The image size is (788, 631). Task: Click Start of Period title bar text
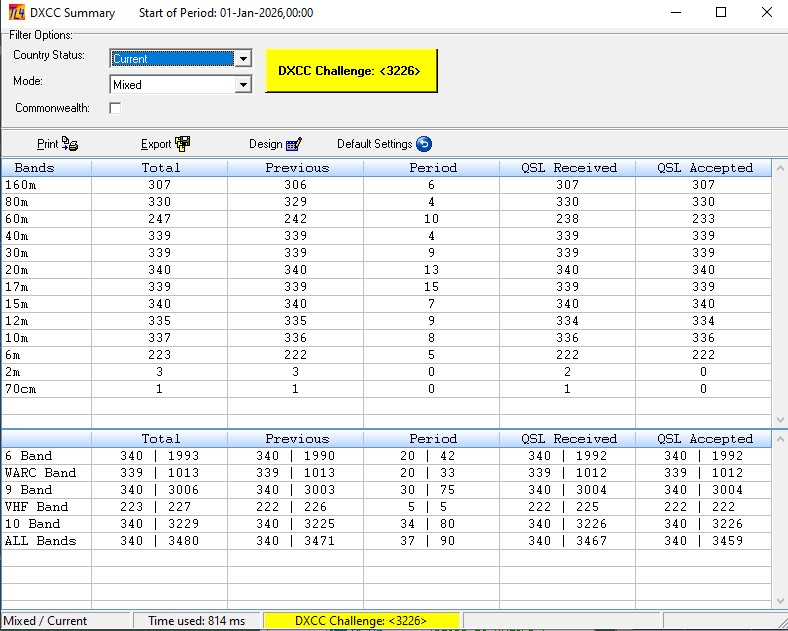point(226,13)
